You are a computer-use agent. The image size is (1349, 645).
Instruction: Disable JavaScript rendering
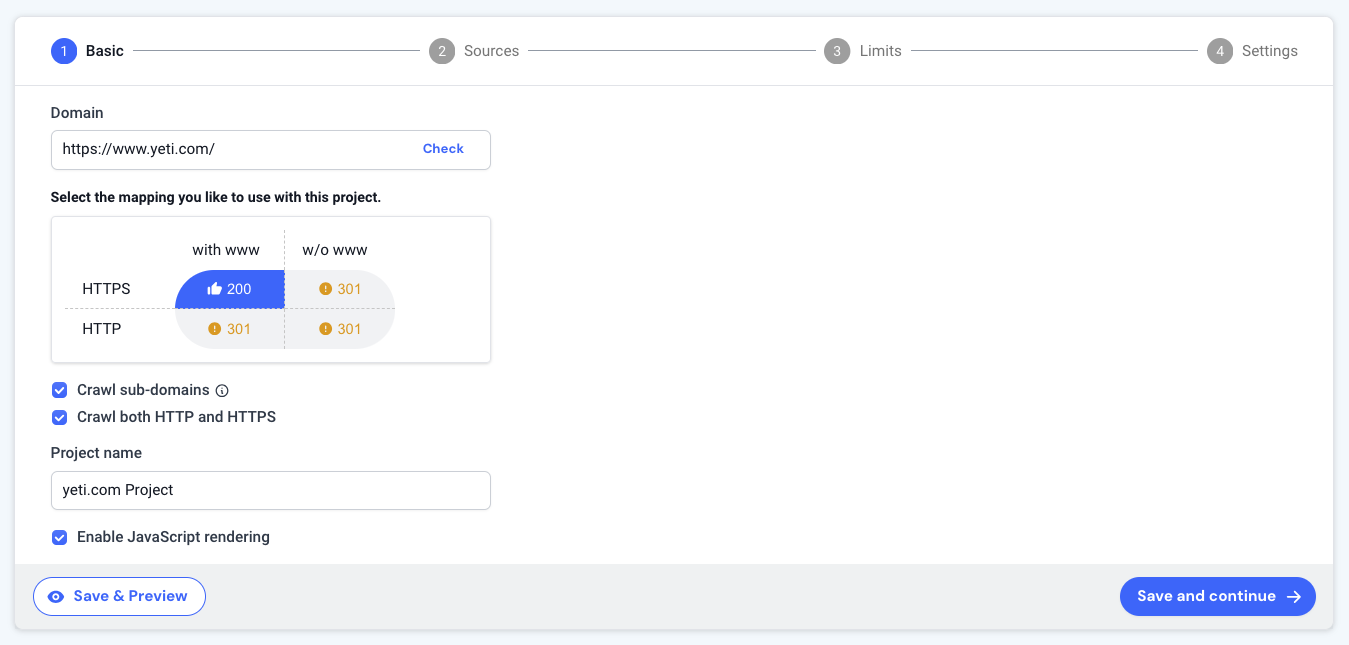59,537
